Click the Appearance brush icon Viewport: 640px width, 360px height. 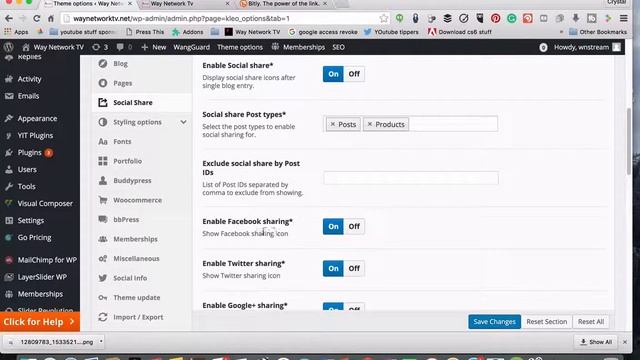9,118
